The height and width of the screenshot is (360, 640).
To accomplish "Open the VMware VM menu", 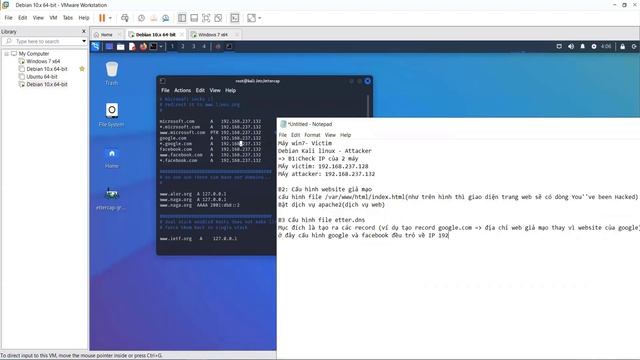I will click(53, 18).
